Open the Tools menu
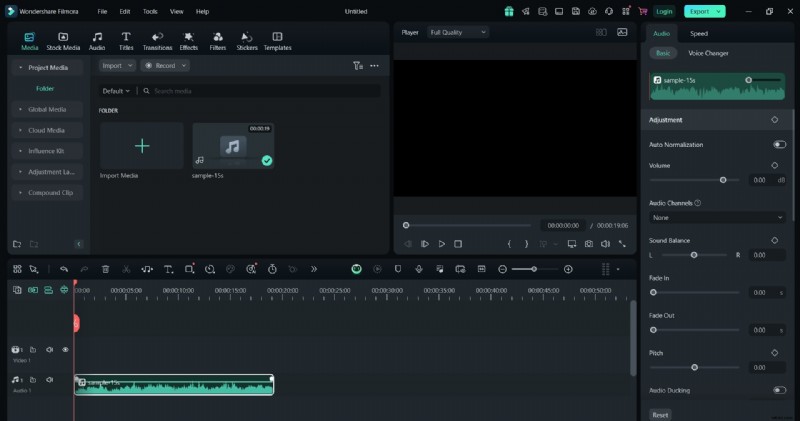The image size is (800, 421). 150,11
